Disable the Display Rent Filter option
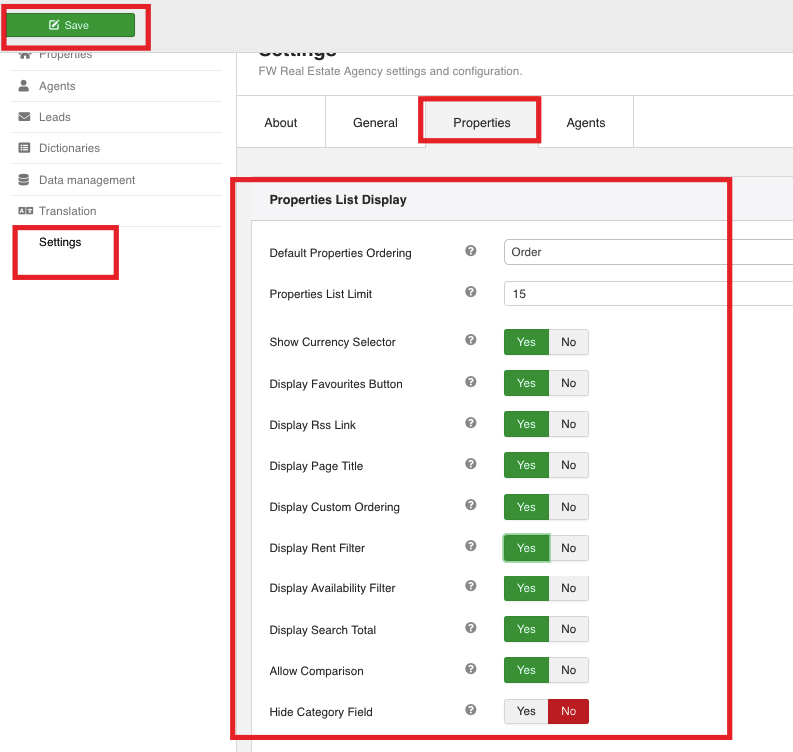The width and height of the screenshot is (793, 752). (x=568, y=548)
